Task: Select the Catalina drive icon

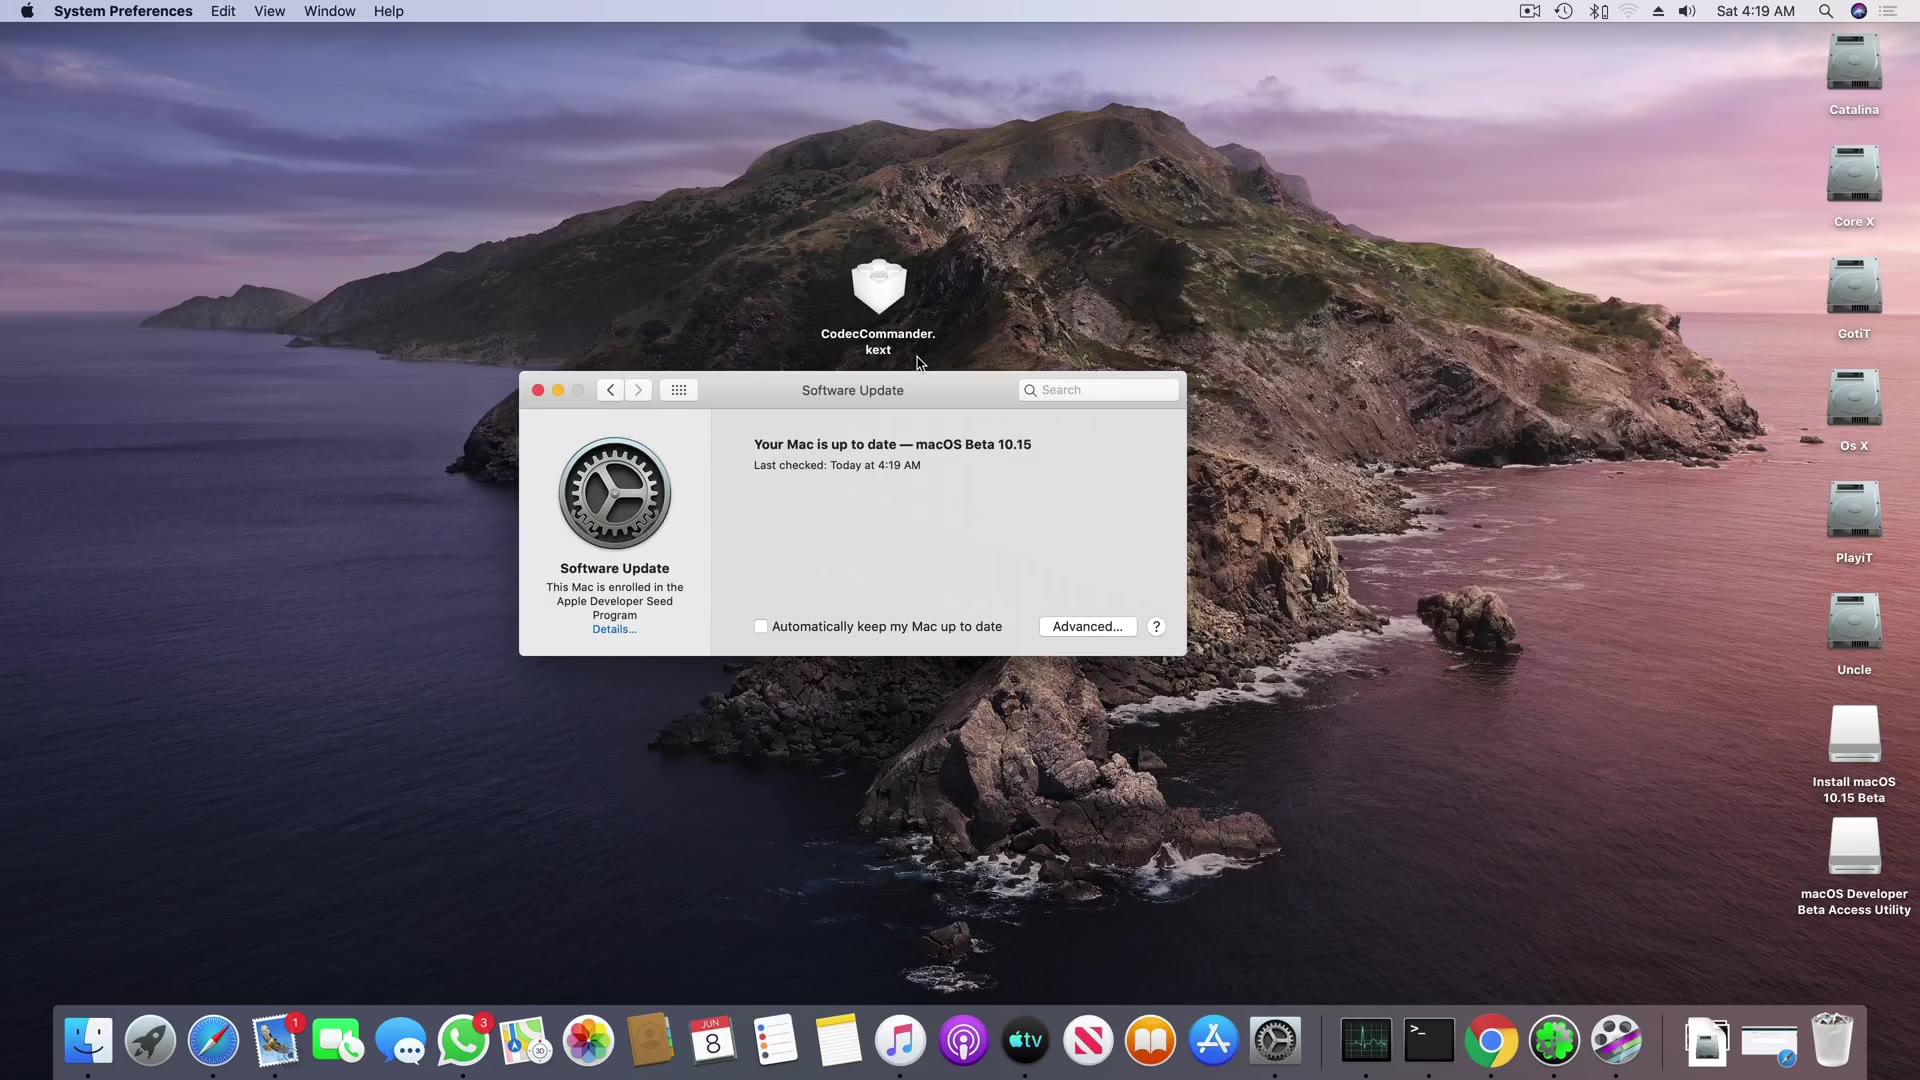Action: coord(1853,64)
